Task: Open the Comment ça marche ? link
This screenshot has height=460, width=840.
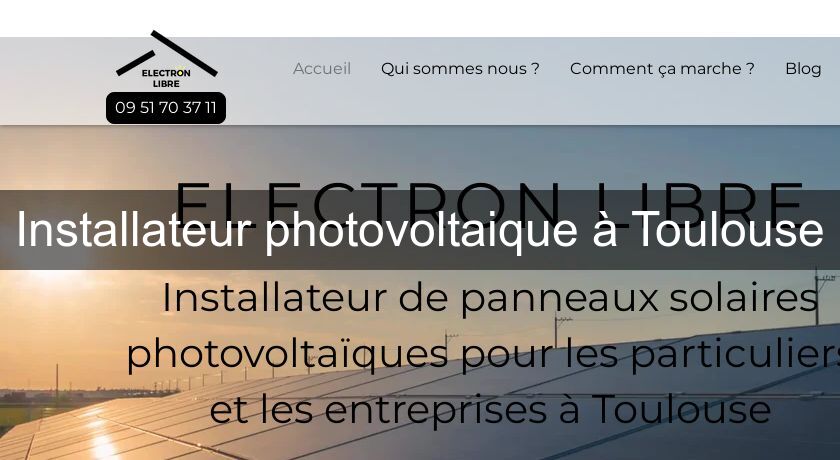Action: pyautogui.click(x=662, y=69)
